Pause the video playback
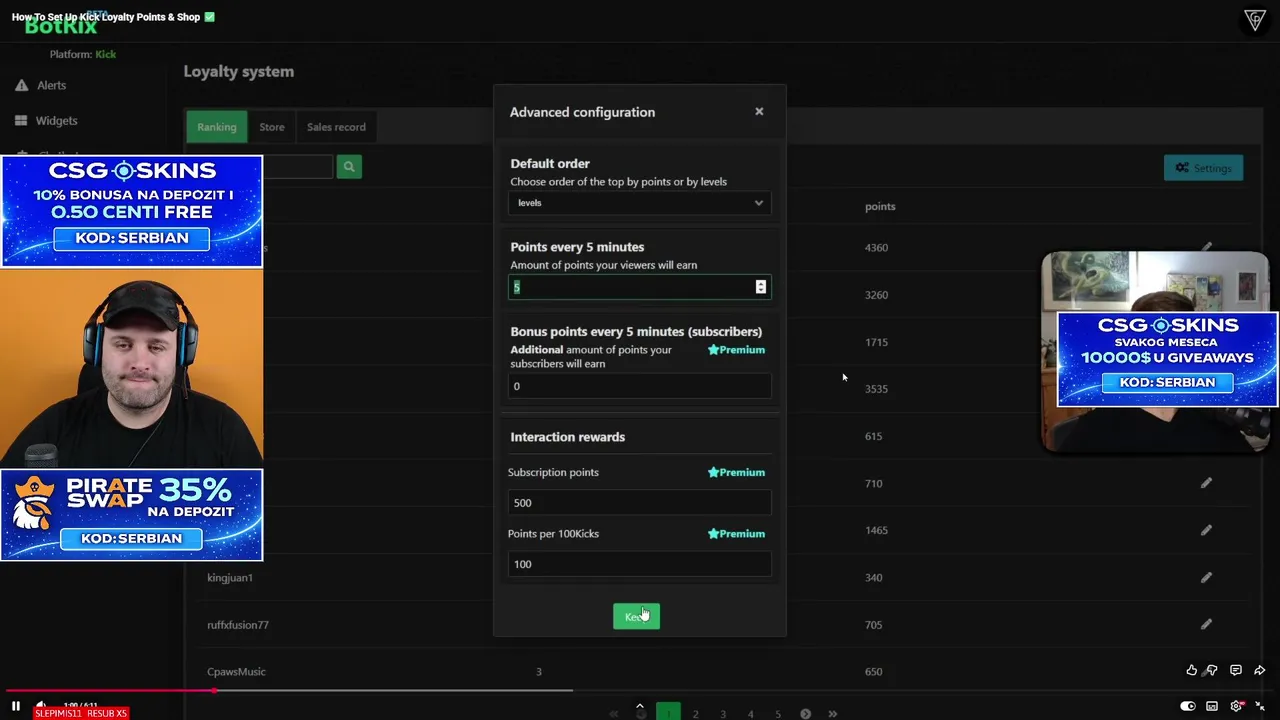Image resolution: width=1280 pixels, height=720 pixels. [16, 706]
